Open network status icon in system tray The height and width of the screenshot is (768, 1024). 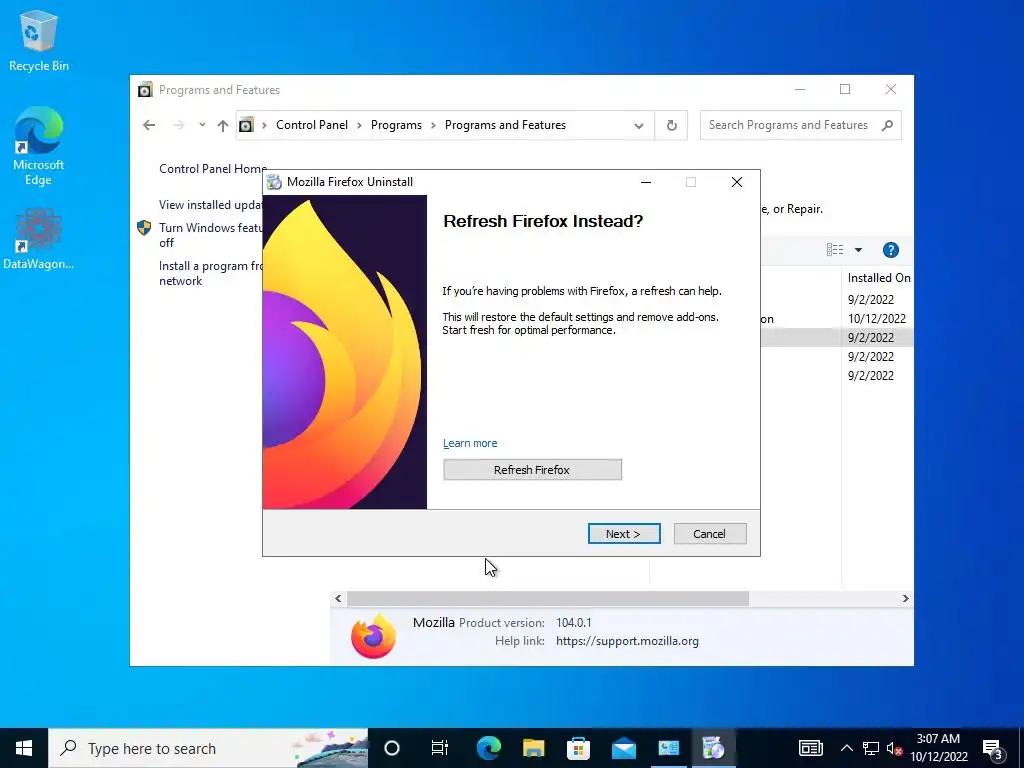[871, 748]
